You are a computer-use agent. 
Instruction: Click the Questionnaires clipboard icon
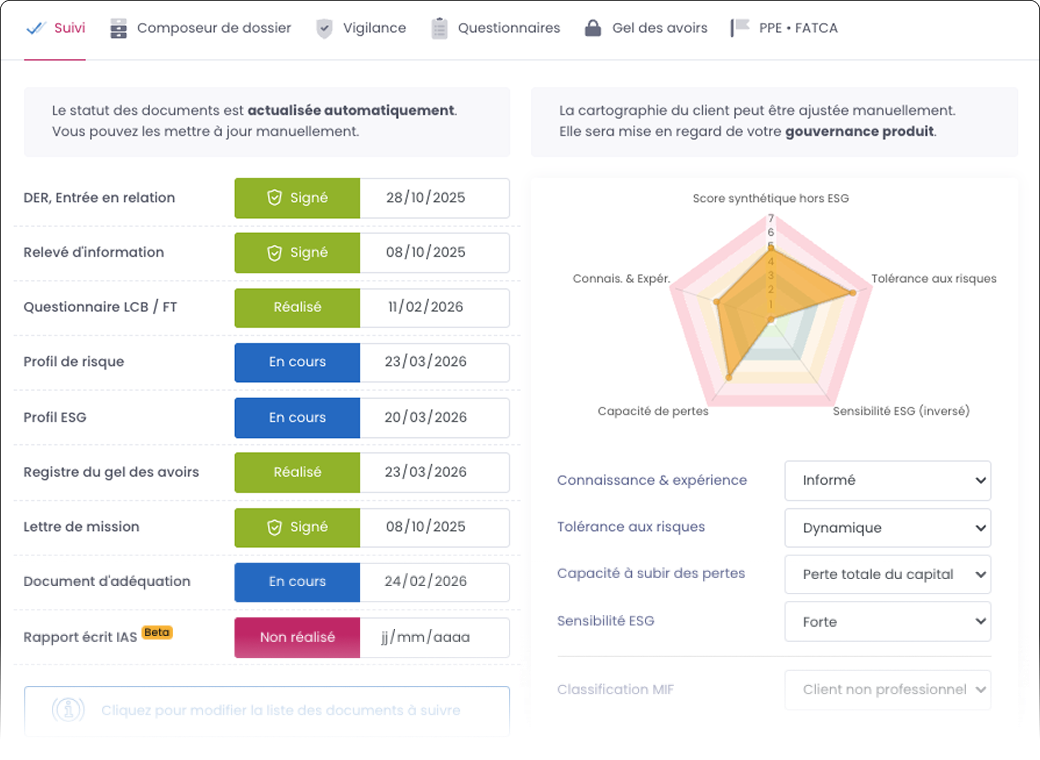tap(439, 28)
